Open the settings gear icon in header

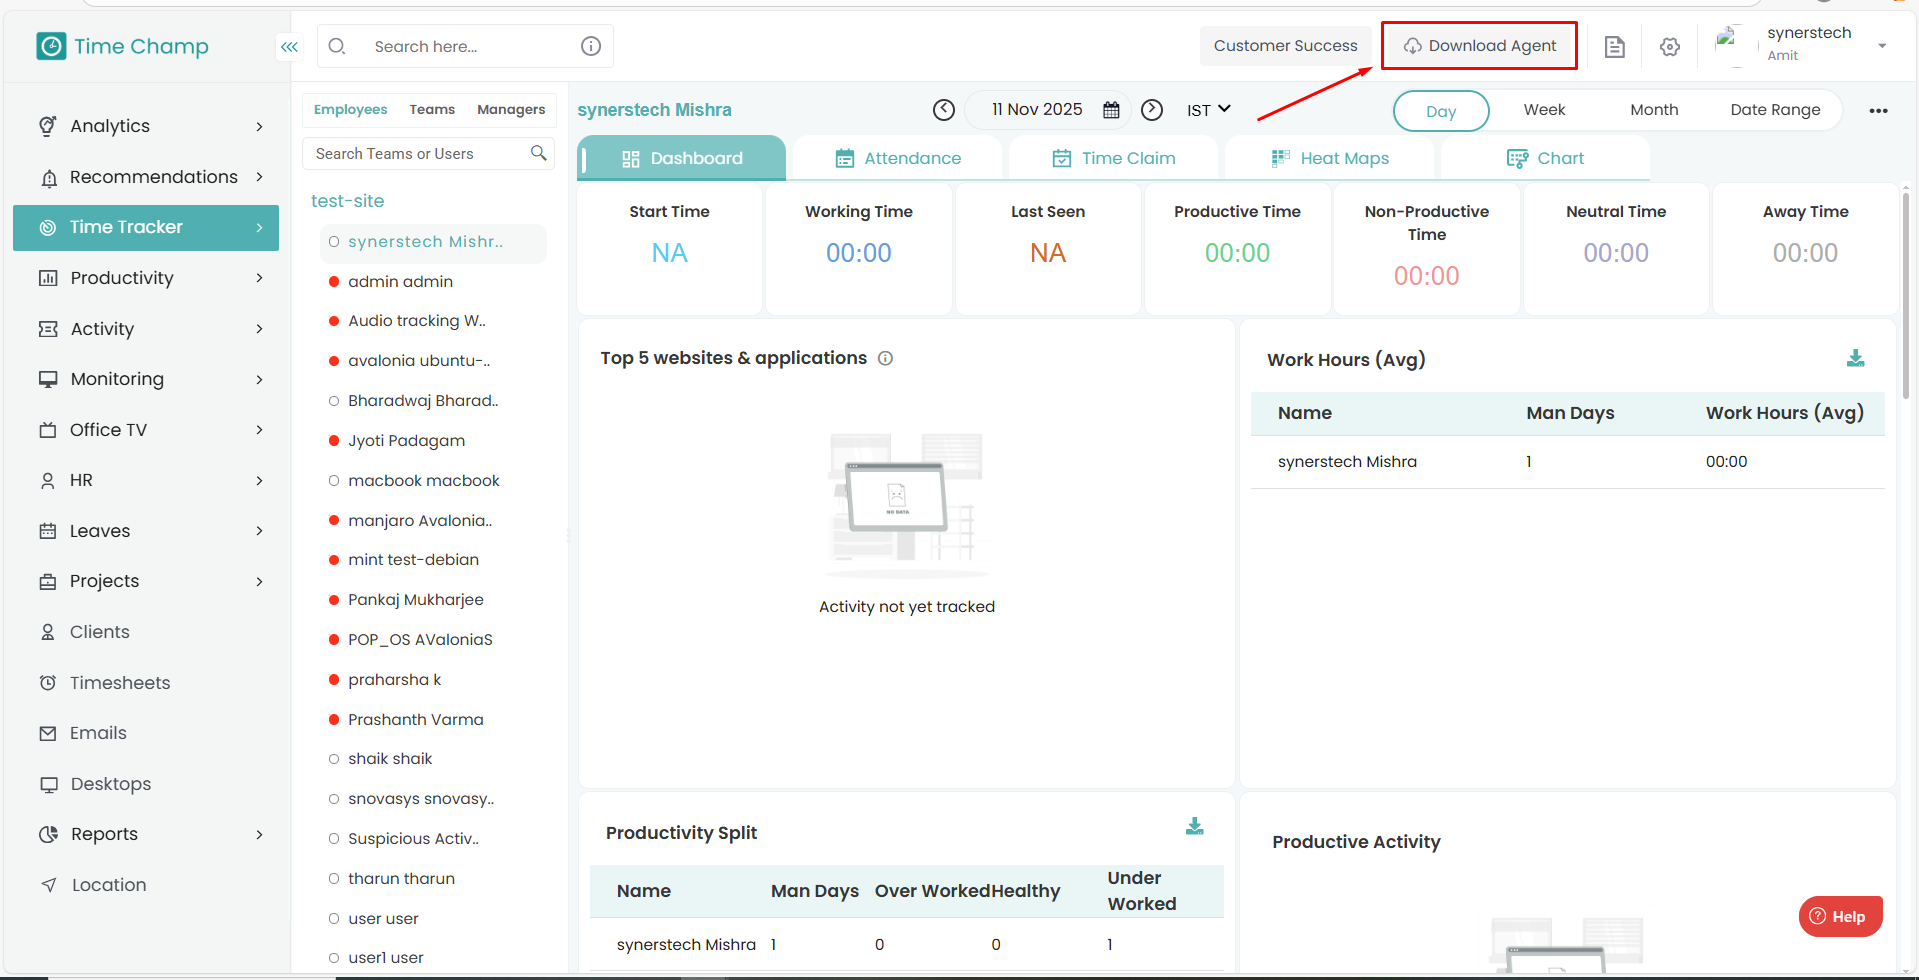[x=1669, y=47]
